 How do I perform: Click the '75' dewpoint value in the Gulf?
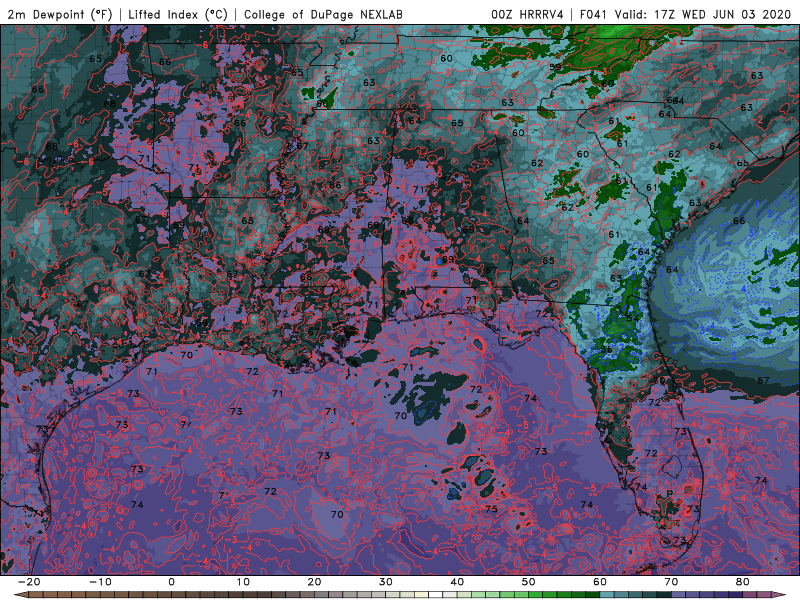[x=491, y=509]
